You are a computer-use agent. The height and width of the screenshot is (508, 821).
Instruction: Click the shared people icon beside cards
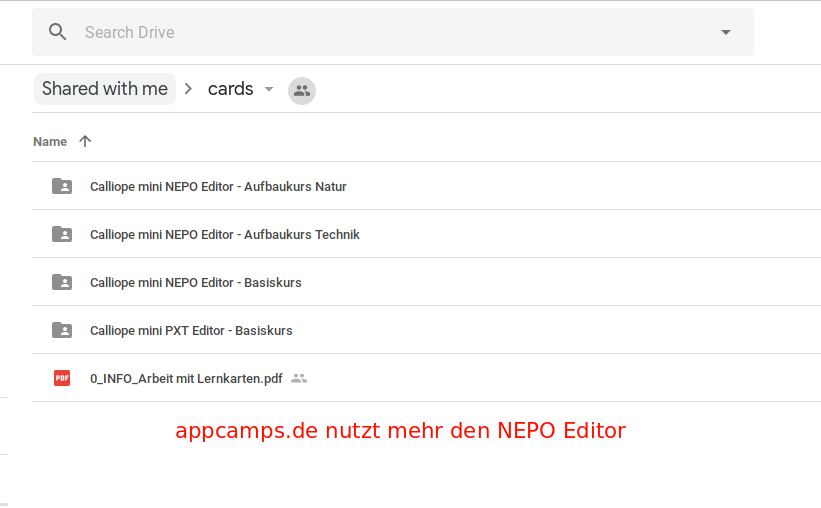[x=302, y=91]
